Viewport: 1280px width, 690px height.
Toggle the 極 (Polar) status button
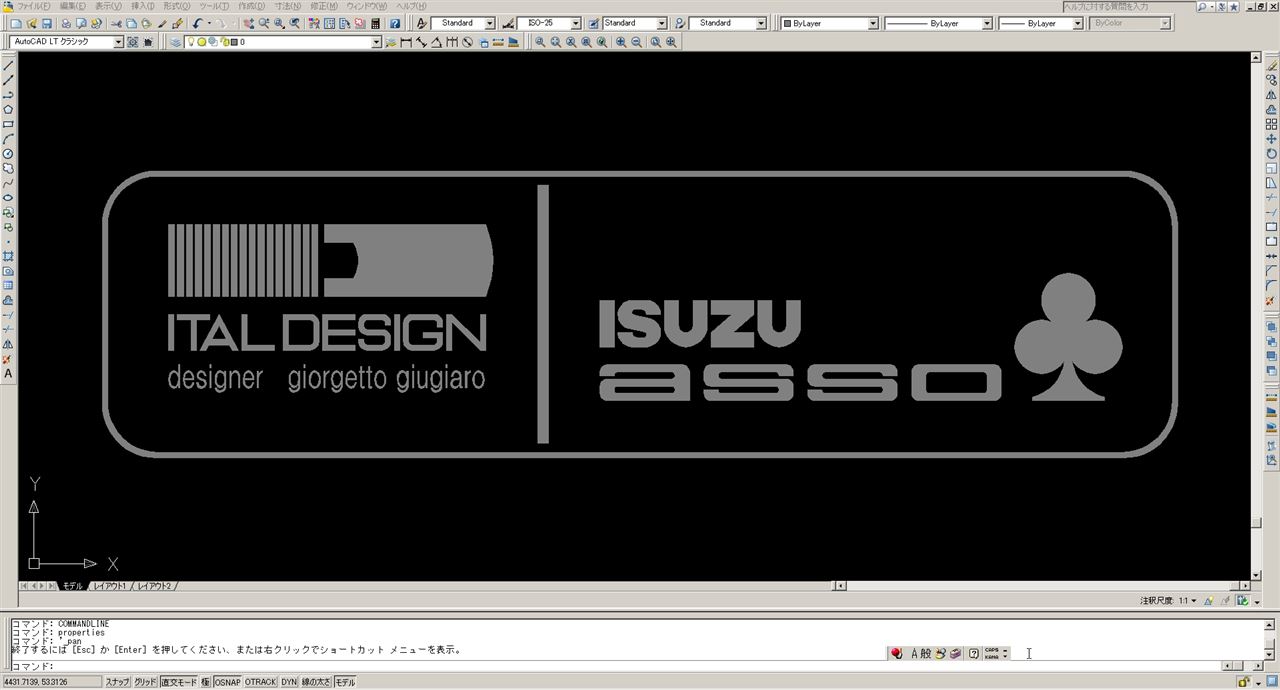click(205, 682)
